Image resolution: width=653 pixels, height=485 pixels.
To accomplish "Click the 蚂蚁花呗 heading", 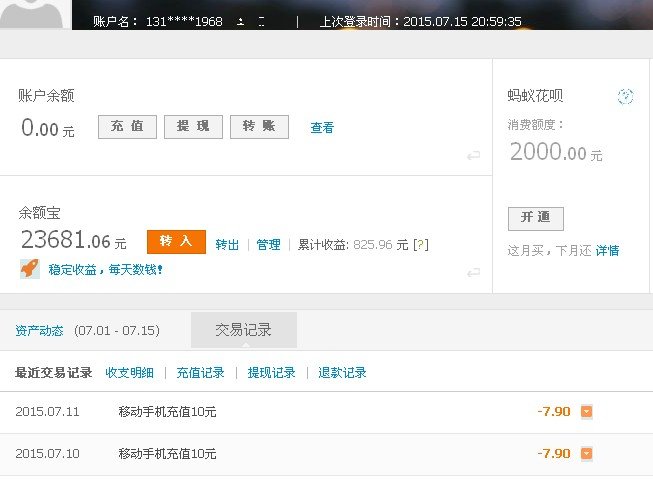I will click(x=535, y=96).
